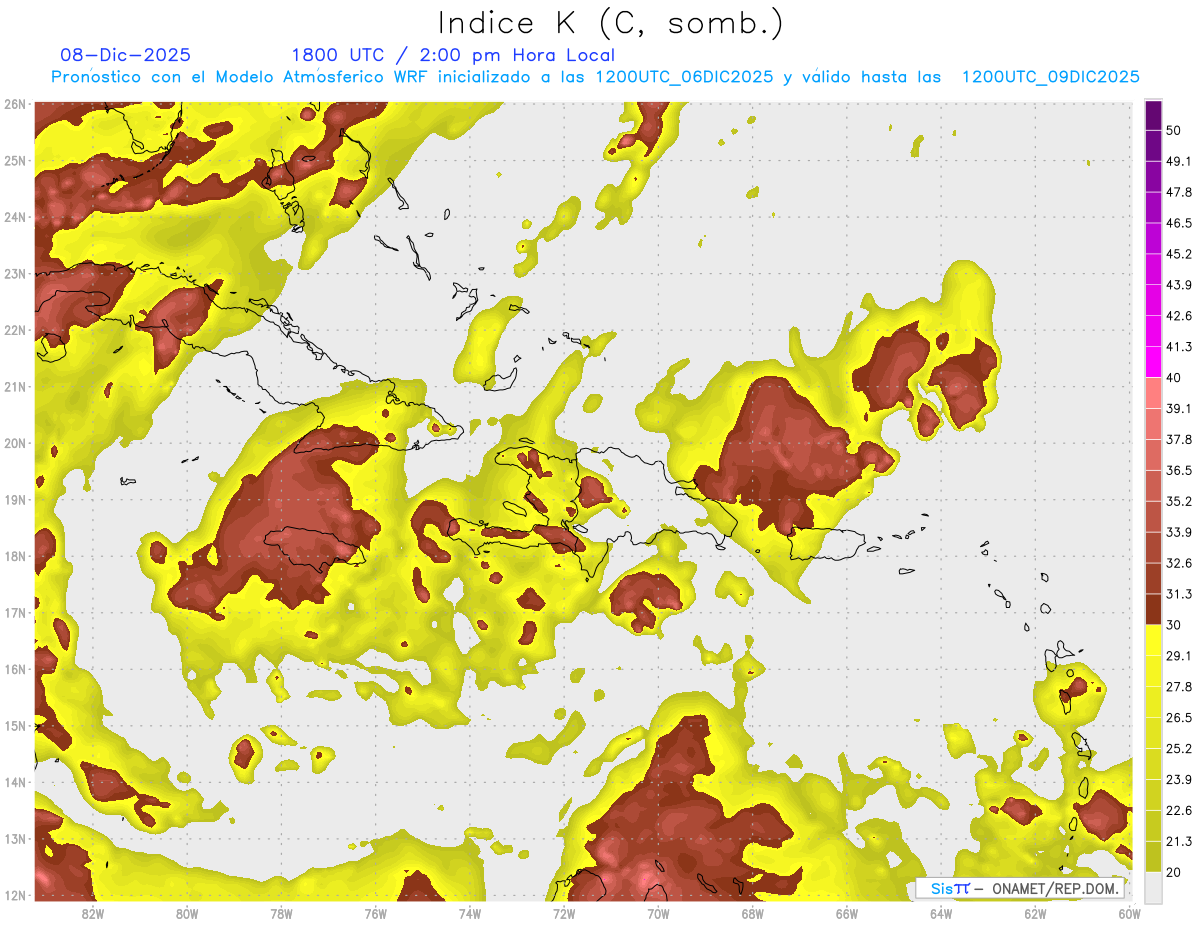Click the longitude label "80W"
The height and width of the screenshot is (927, 1200).
click(x=187, y=913)
